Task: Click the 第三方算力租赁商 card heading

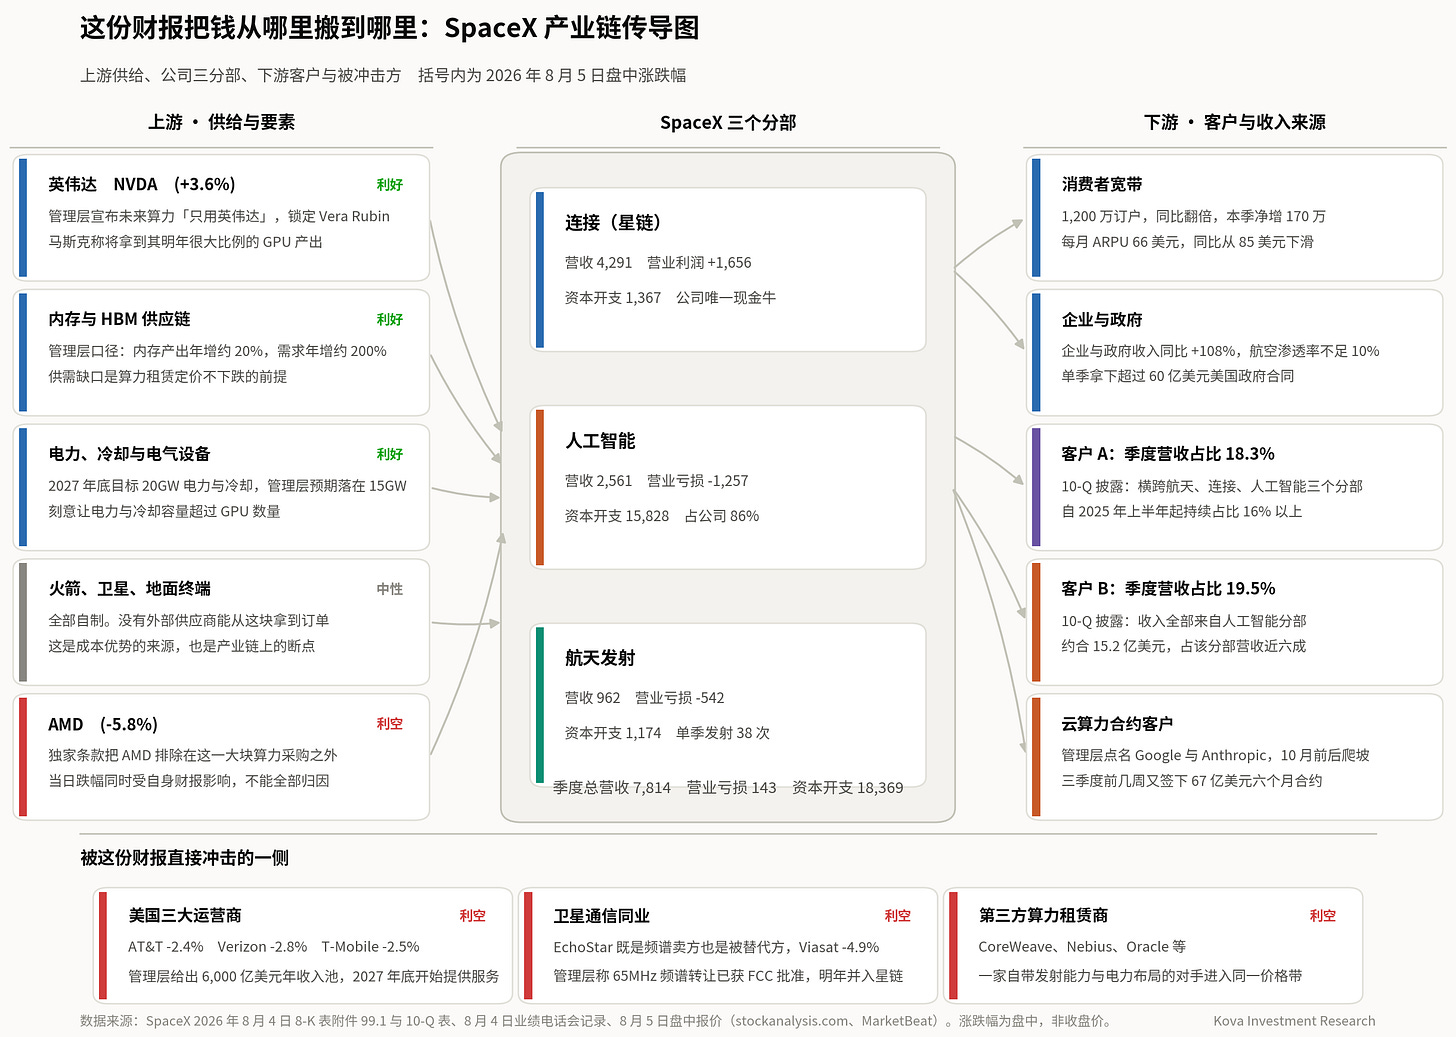Action: (1043, 915)
